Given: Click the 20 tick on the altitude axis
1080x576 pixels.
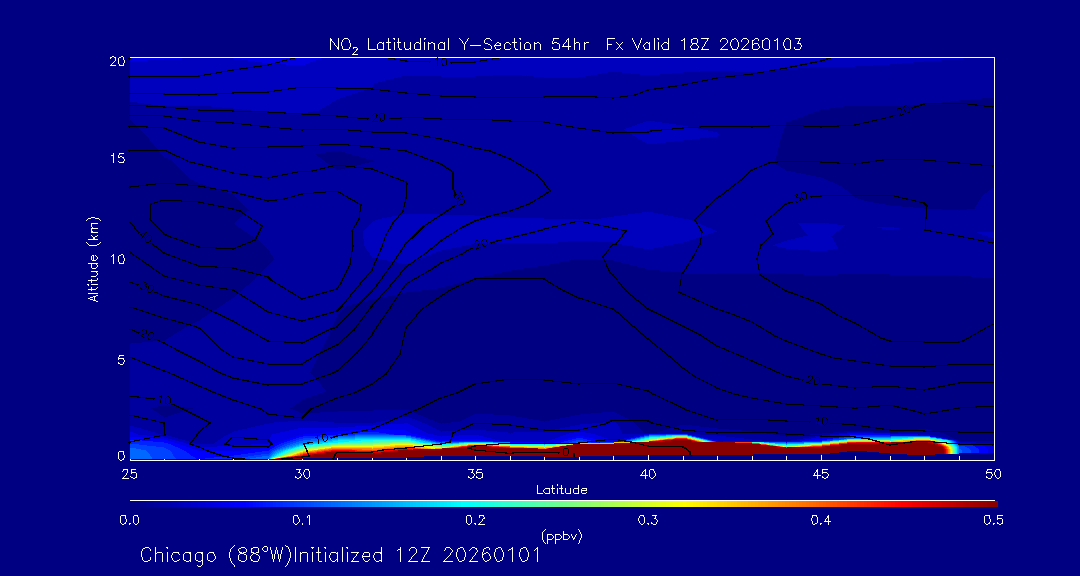Looking at the screenshot, I should coord(115,60).
